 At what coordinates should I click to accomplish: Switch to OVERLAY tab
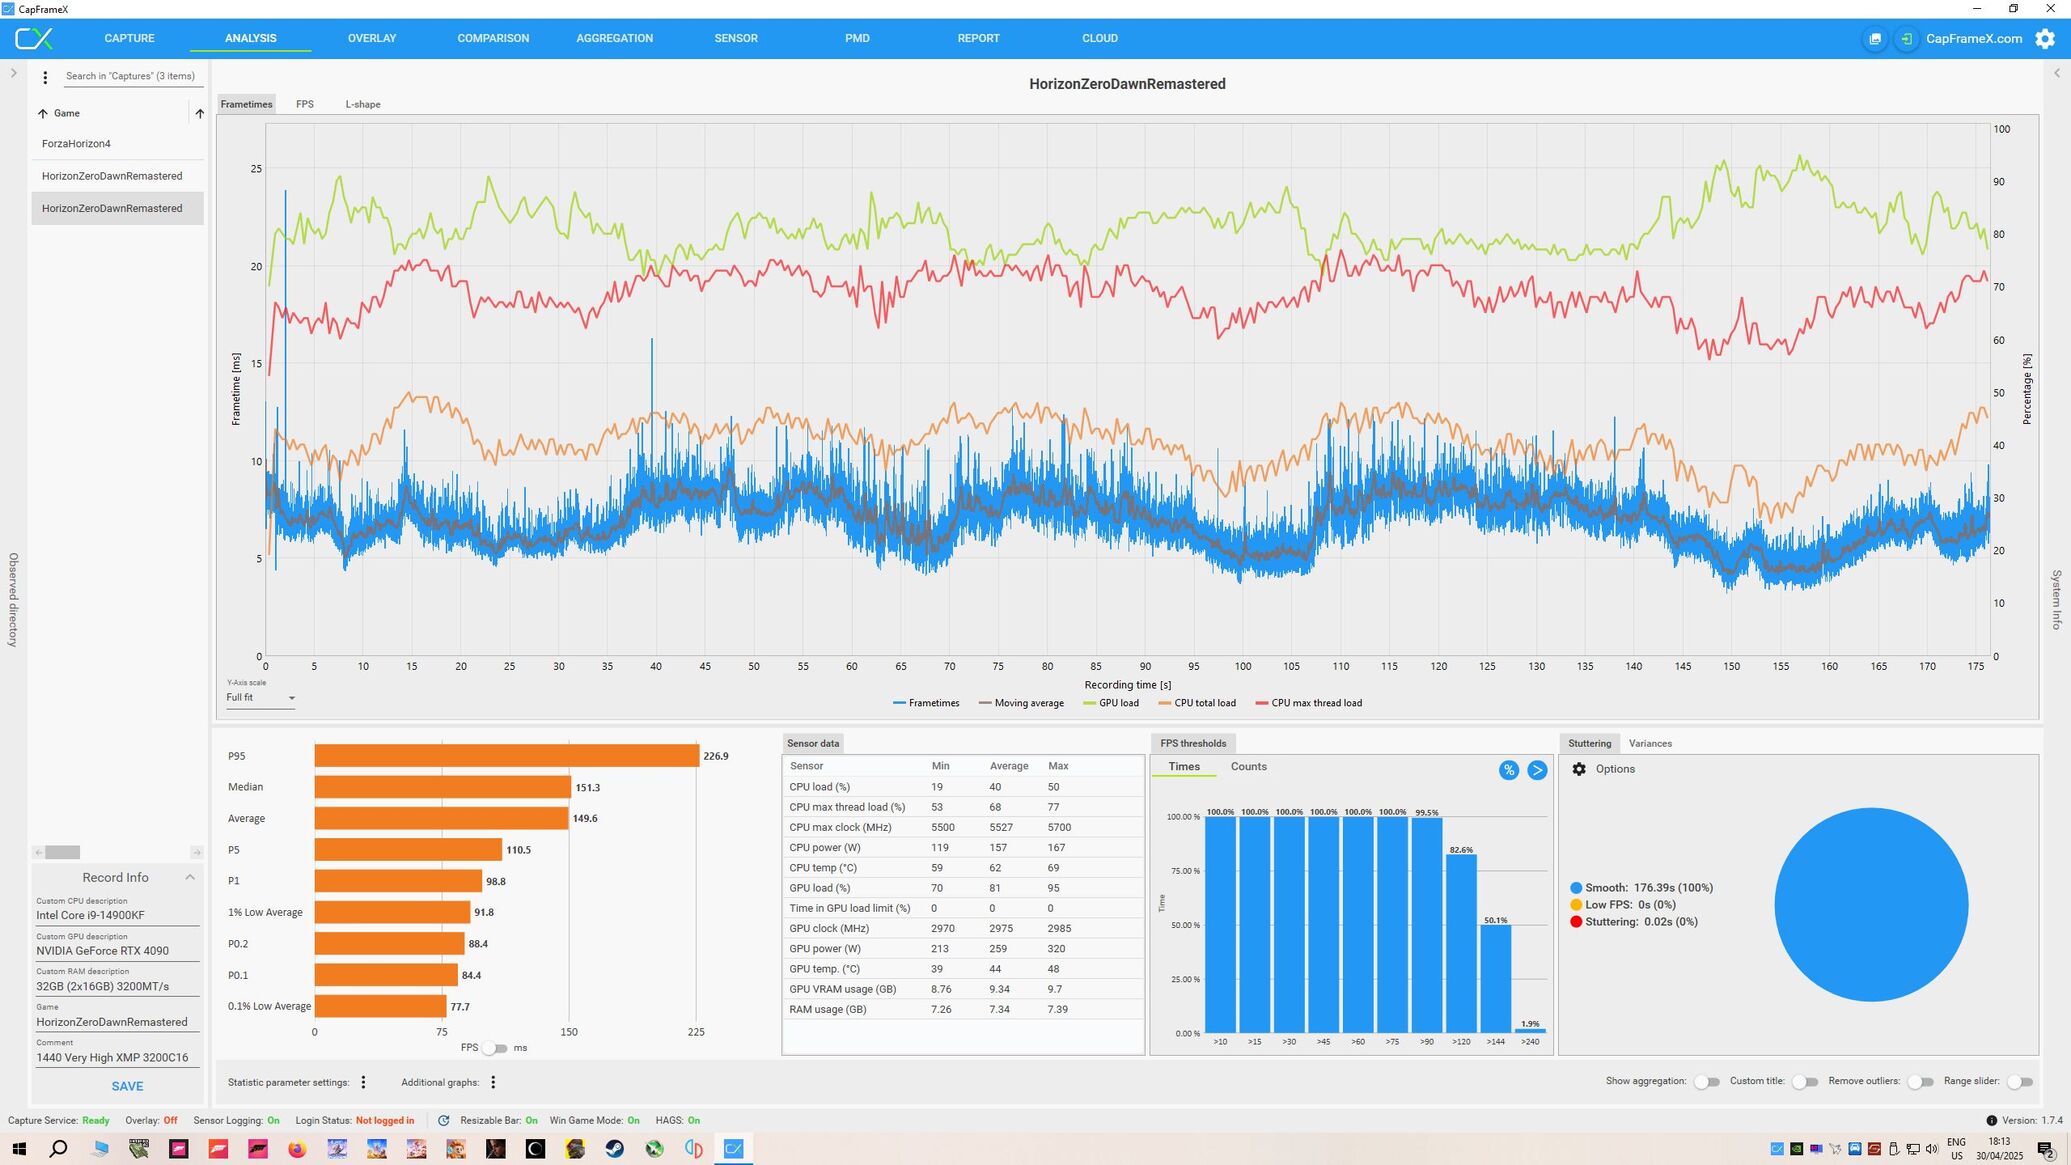point(371,39)
